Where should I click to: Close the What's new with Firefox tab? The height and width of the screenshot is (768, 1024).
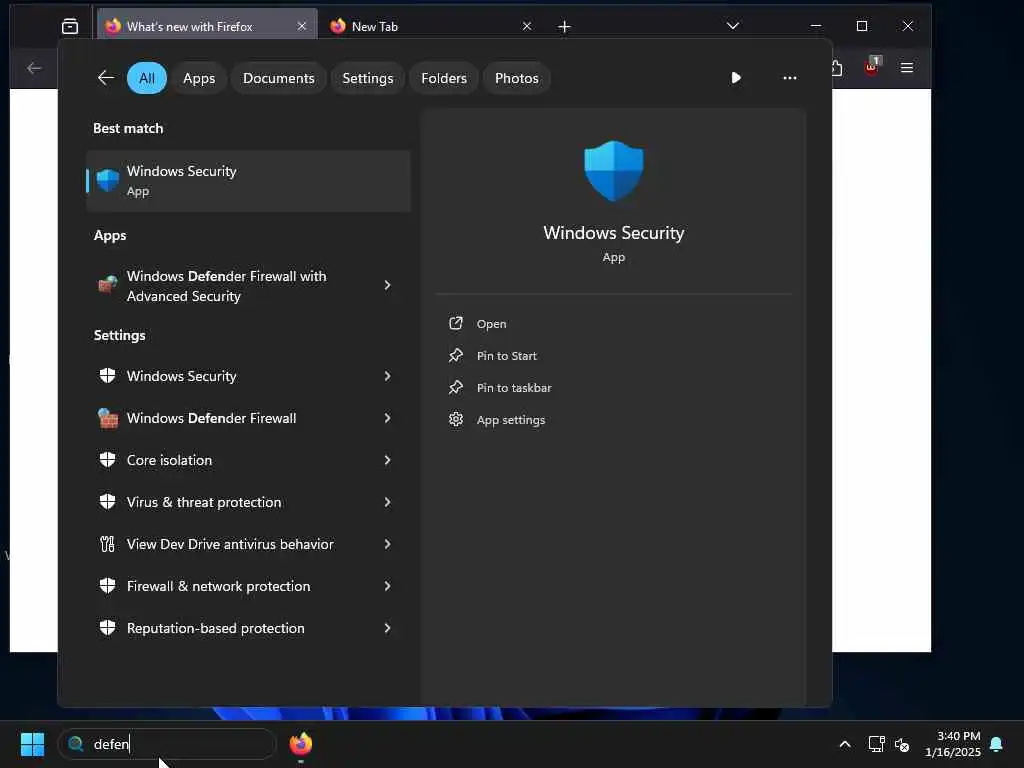click(302, 26)
